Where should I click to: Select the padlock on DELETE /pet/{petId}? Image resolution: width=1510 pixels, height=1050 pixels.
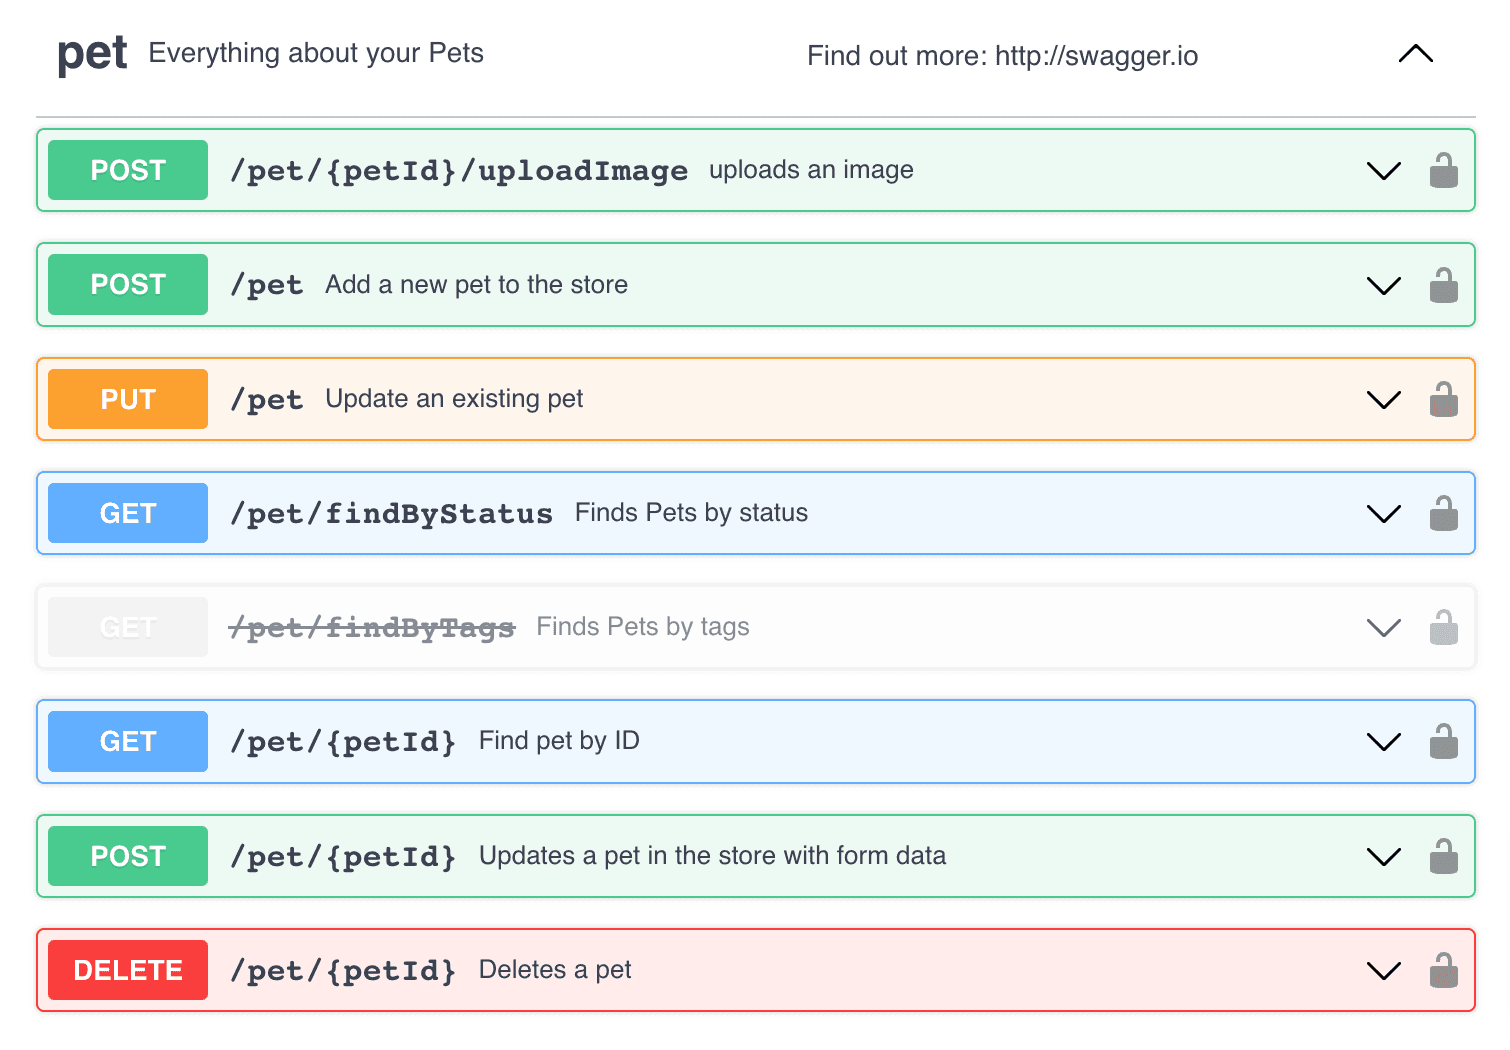pyautogui.click(x=1443, y=969)
